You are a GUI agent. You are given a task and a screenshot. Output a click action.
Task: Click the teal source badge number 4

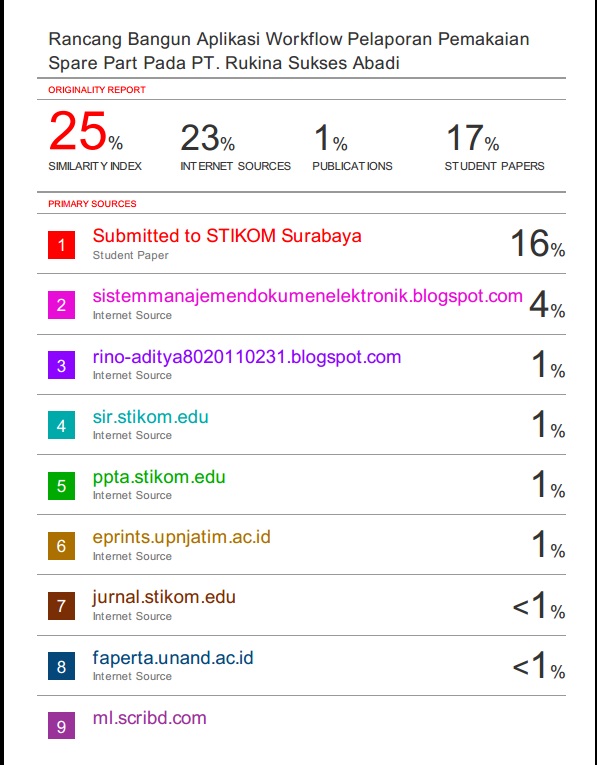[61, 425]
